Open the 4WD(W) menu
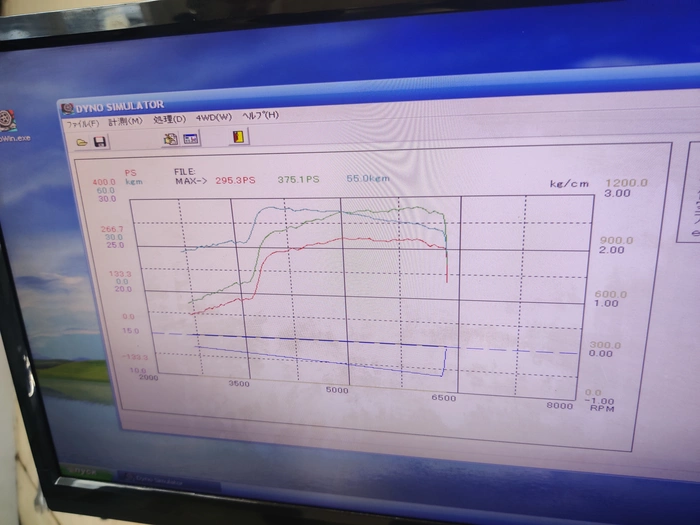 point(213,117)
